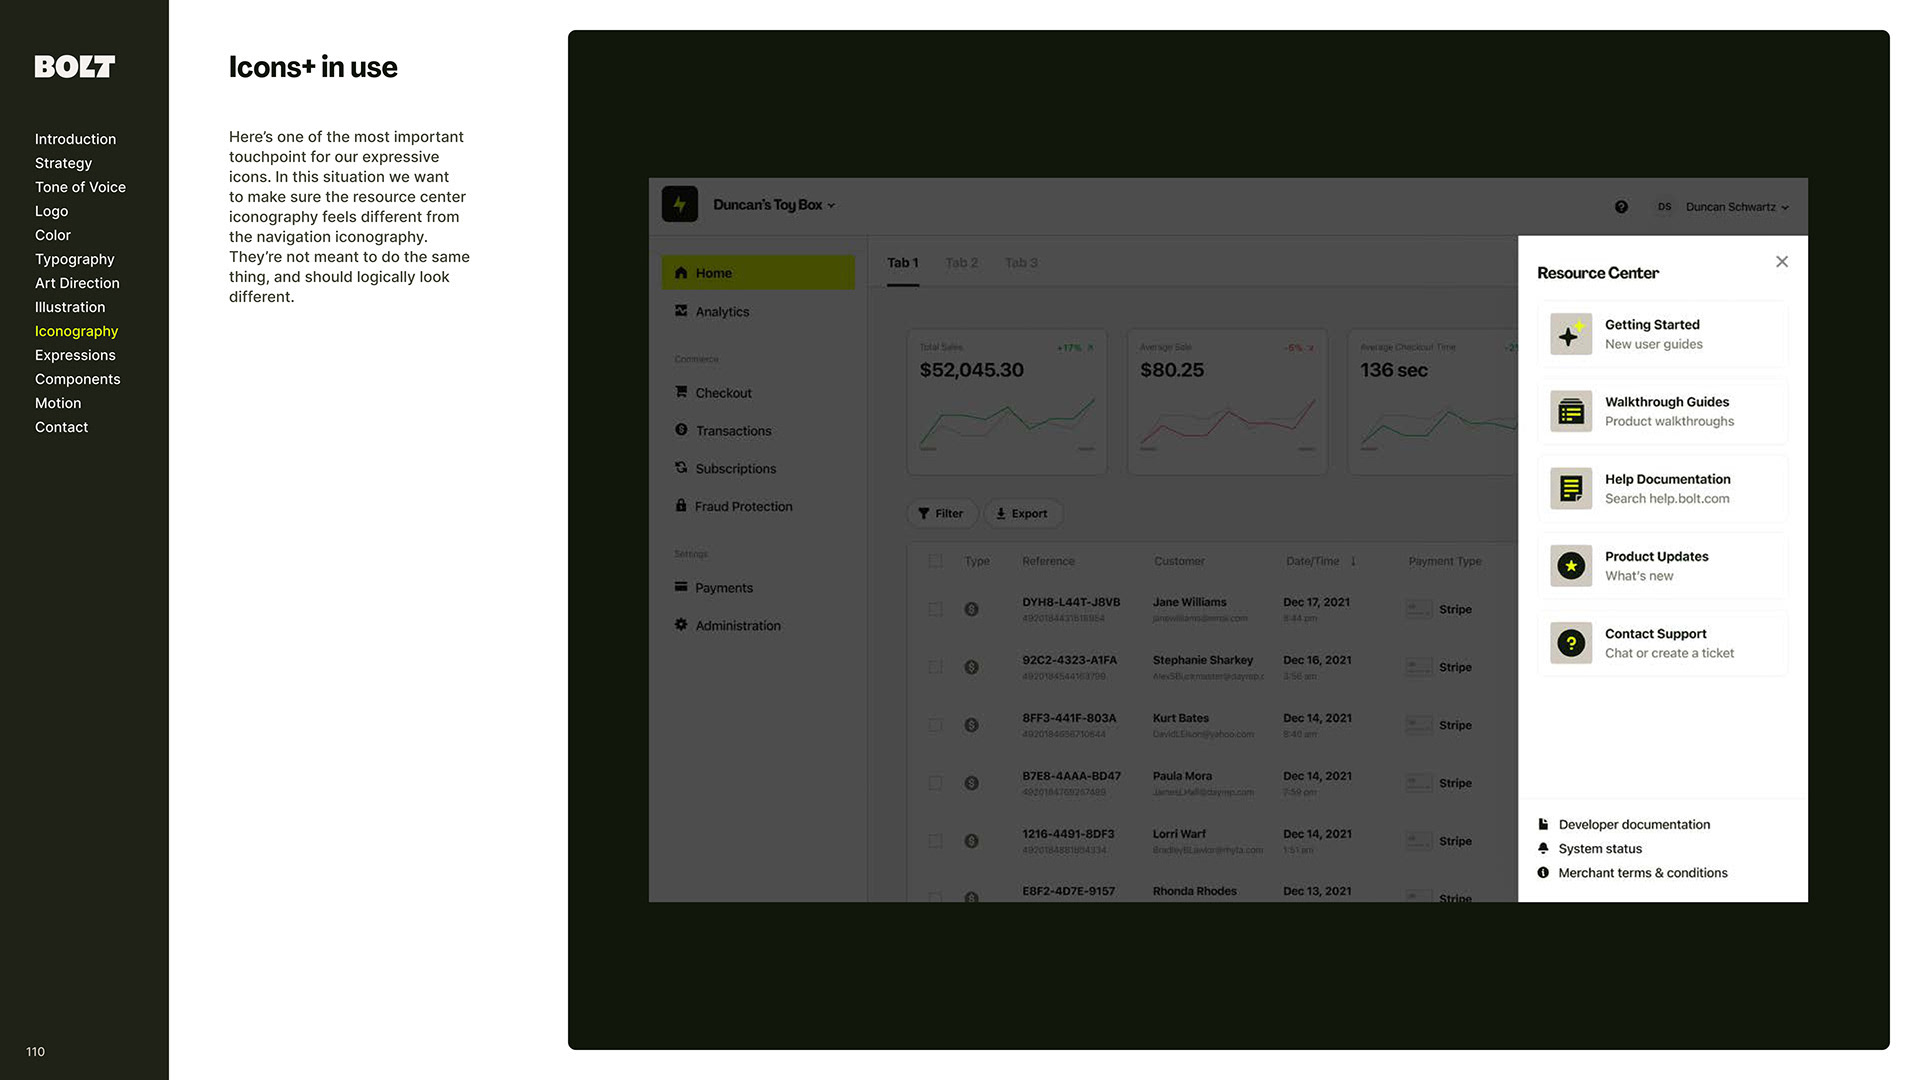The width and height of the screenshot is (1920, 1080).
Task: Click the Bolt lightning logo icon
Action: tap(680, 204)
